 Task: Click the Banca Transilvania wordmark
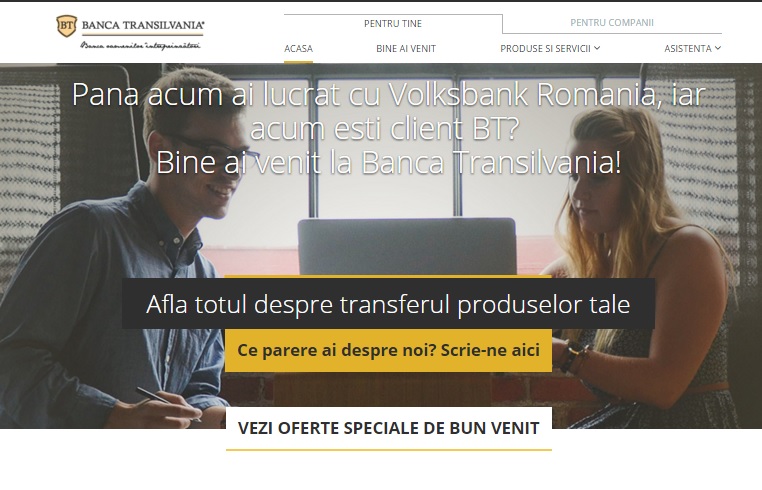pyautogui.click(x=143, y=25)
